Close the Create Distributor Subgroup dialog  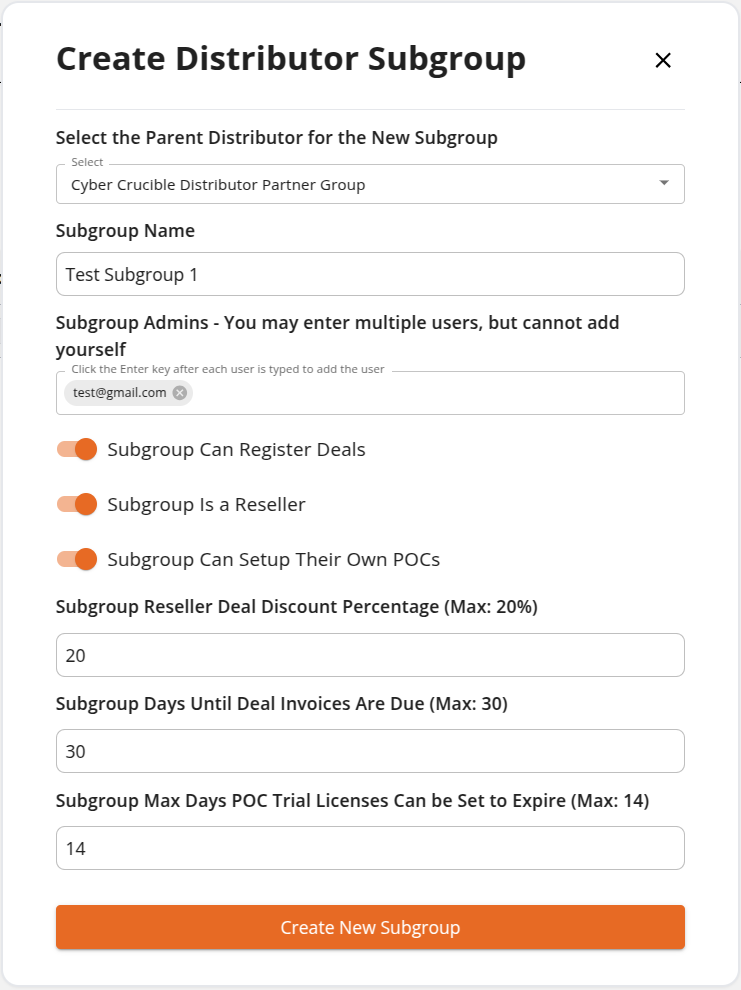(663, 61)
